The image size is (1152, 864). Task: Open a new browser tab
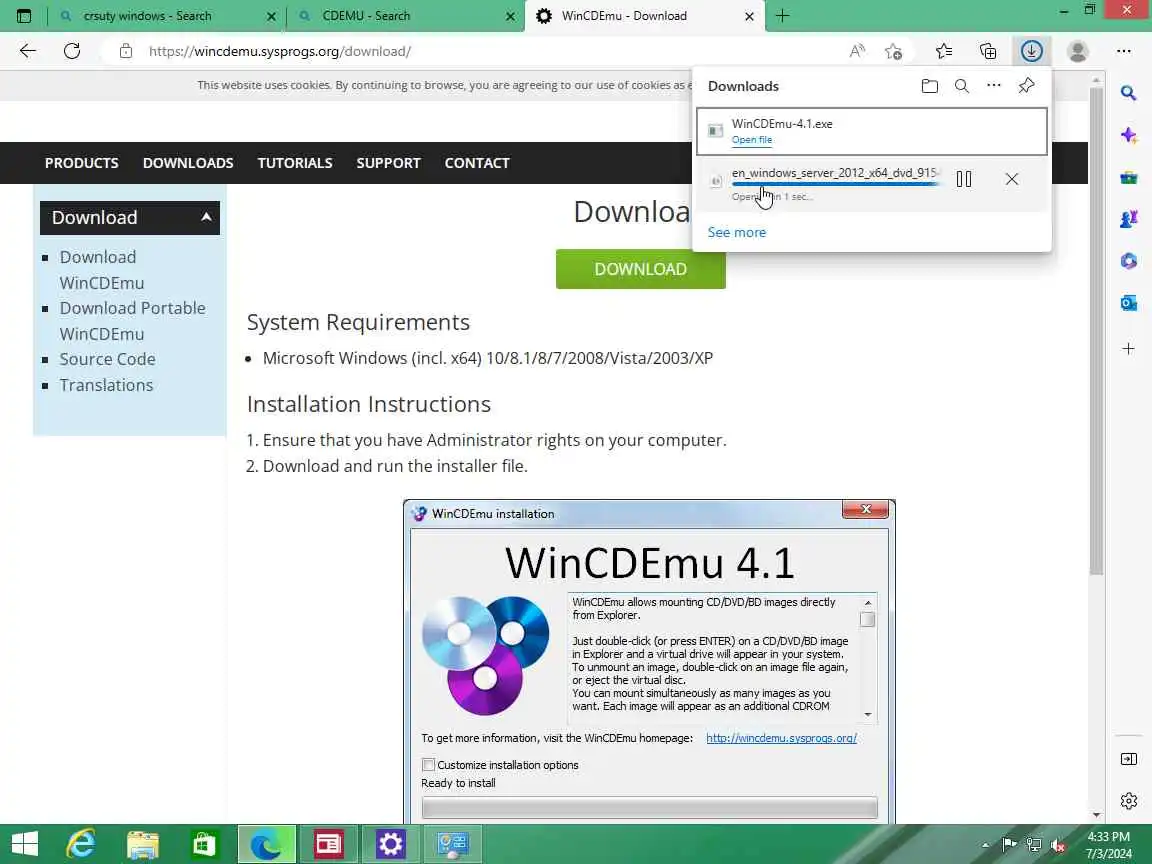(x=782, y=15)
